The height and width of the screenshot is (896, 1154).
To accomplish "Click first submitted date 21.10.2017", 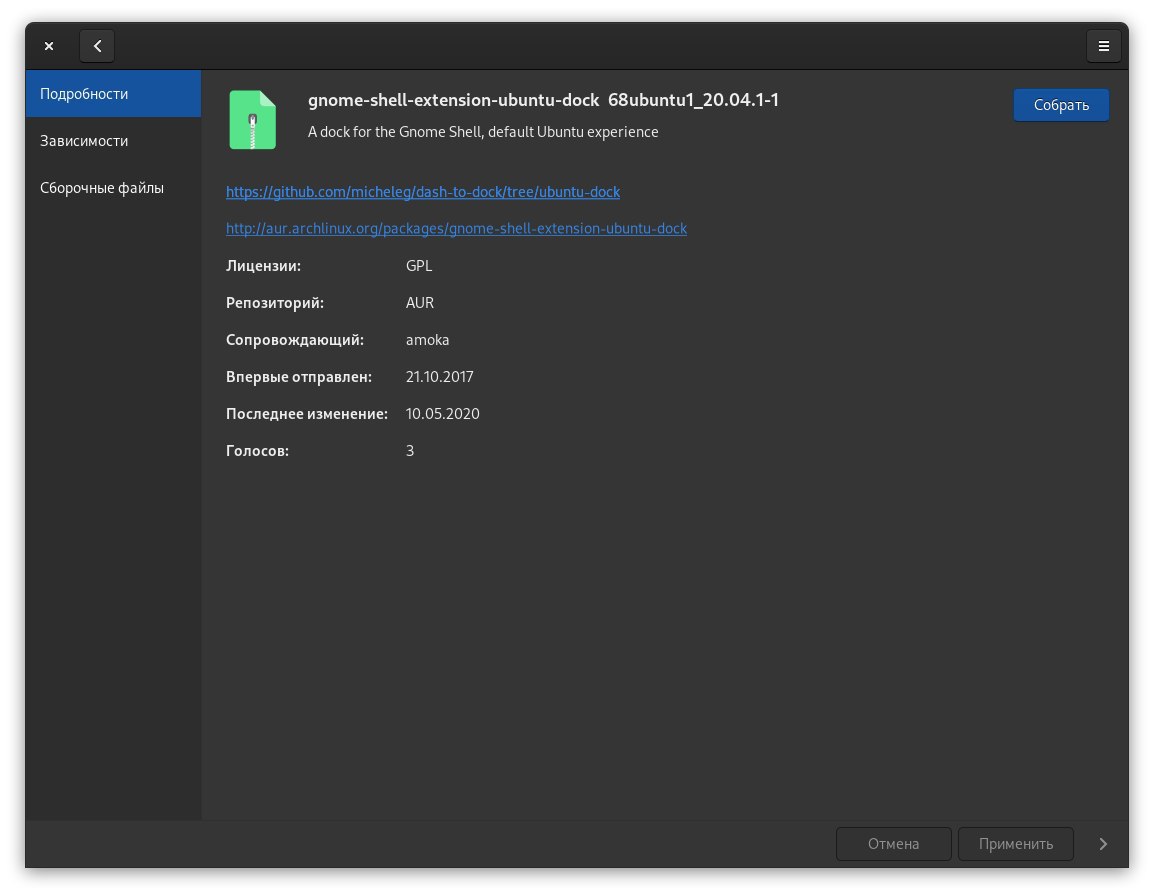I will tap(439, 376).
